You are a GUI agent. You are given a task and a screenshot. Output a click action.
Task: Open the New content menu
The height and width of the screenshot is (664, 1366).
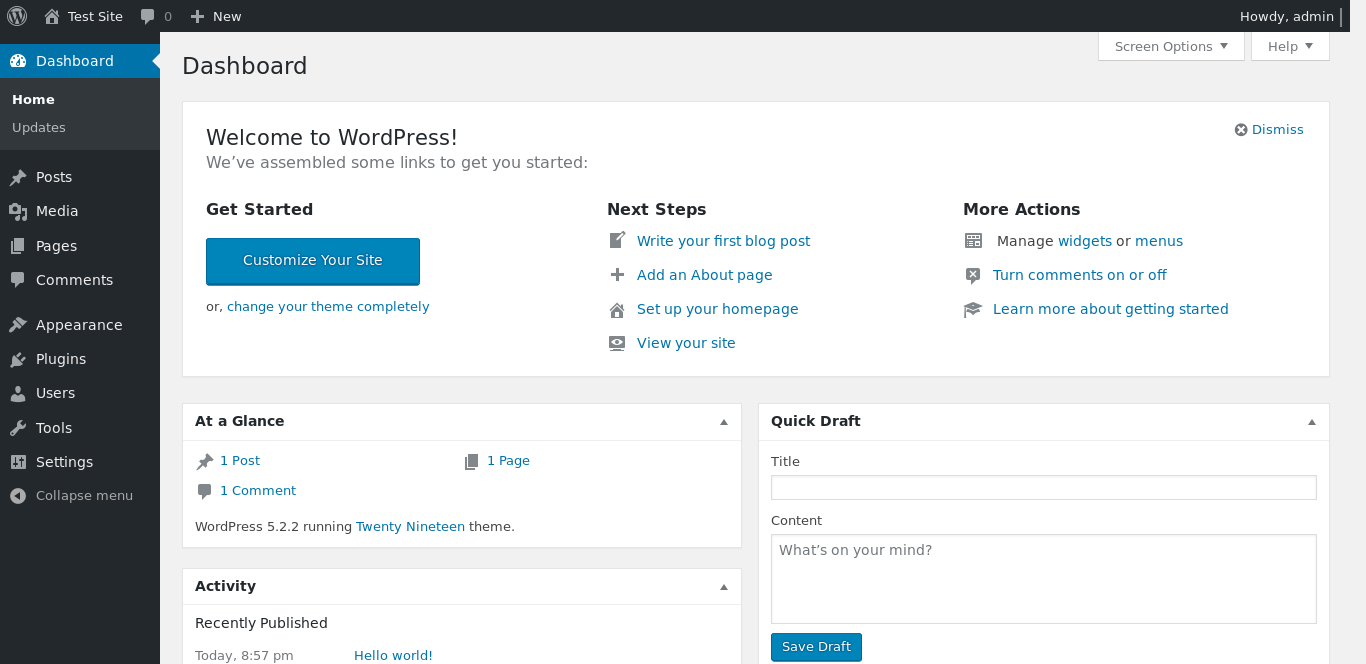pos(216,16)
